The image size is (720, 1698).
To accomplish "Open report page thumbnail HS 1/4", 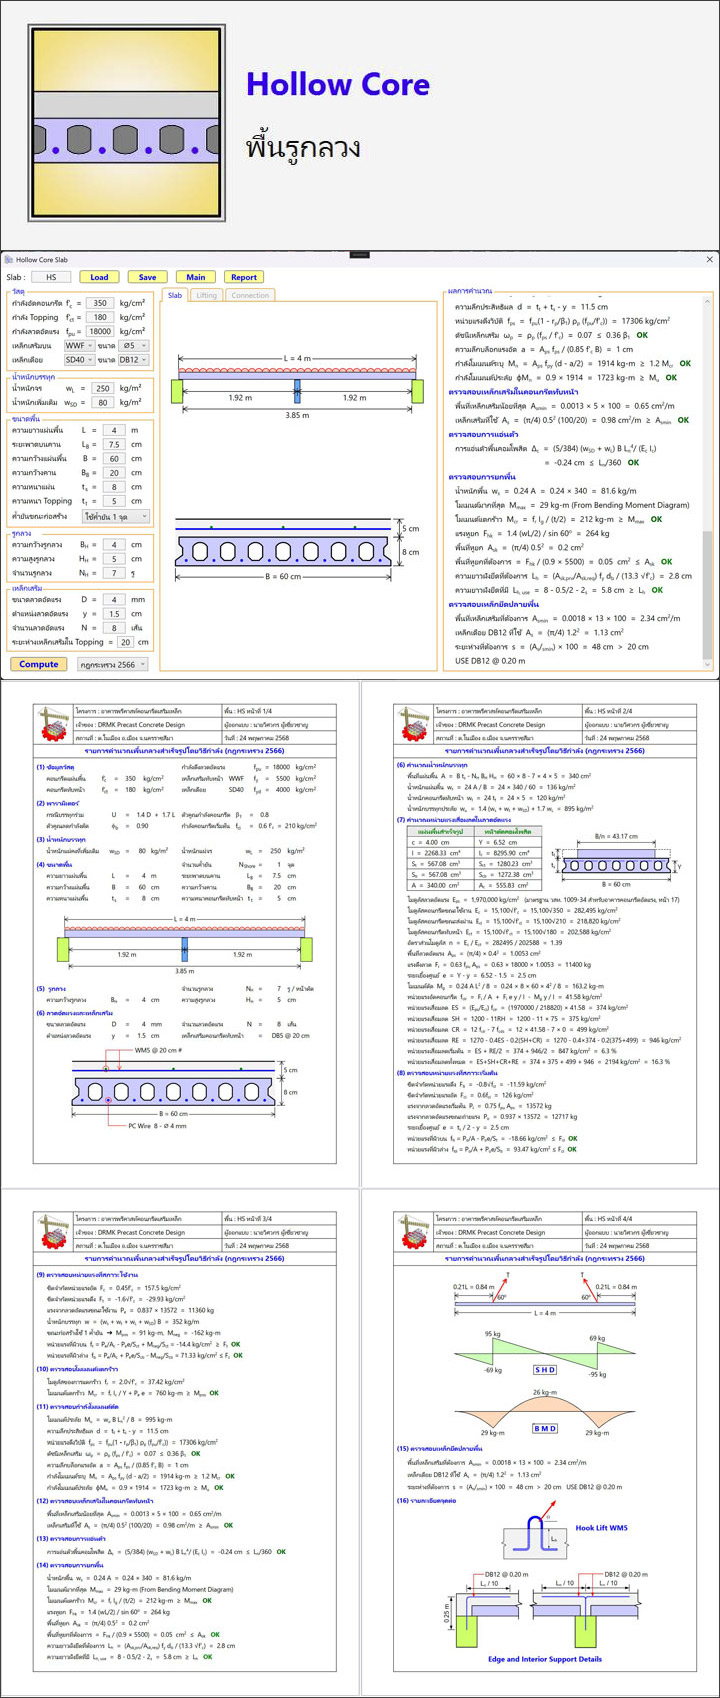I will (179, 934).
